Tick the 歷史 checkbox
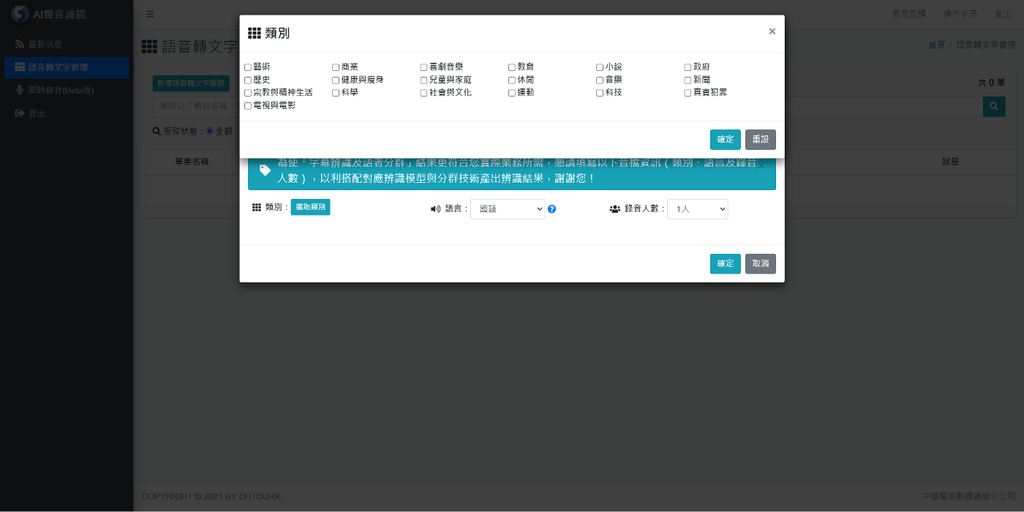The height and width of the screenshot is (512, 1024). click(248, 80)
